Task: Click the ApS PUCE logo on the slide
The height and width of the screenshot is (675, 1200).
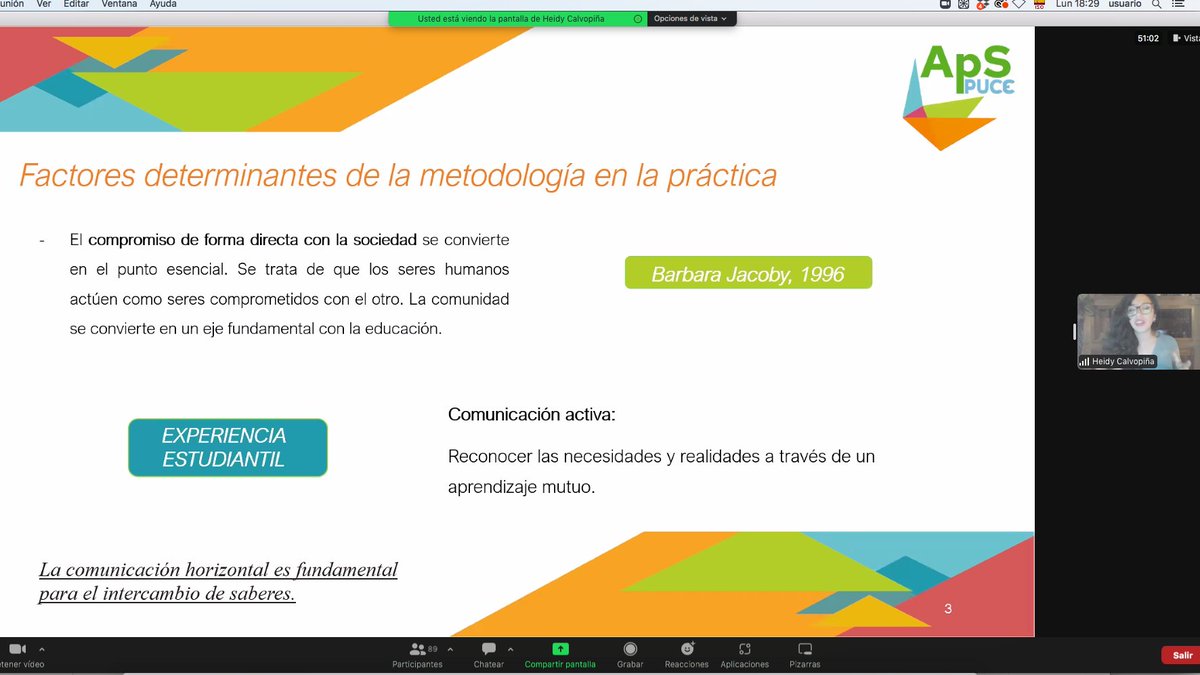Action: [x=959, y=97]
